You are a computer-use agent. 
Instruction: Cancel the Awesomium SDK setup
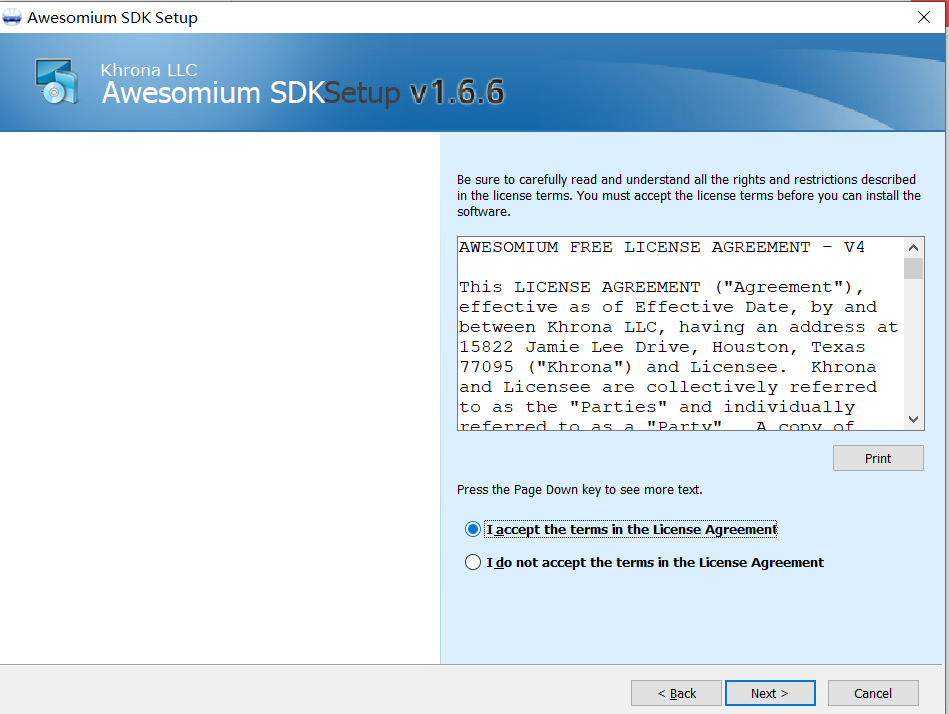pyautogui.click(x=873, y=693)
